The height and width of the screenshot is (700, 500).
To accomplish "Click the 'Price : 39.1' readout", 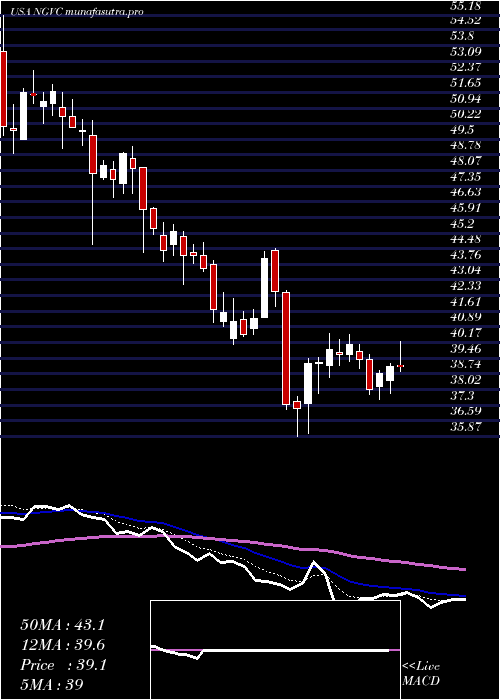I will 63,665.
